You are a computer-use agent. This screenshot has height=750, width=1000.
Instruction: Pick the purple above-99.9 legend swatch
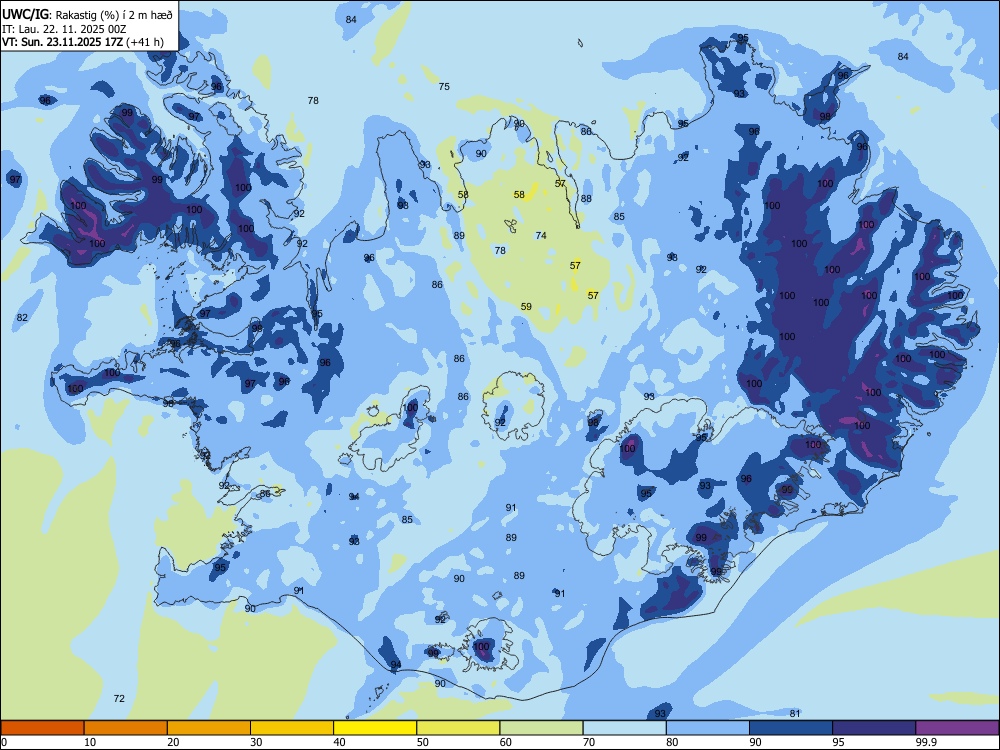[957, 728]
